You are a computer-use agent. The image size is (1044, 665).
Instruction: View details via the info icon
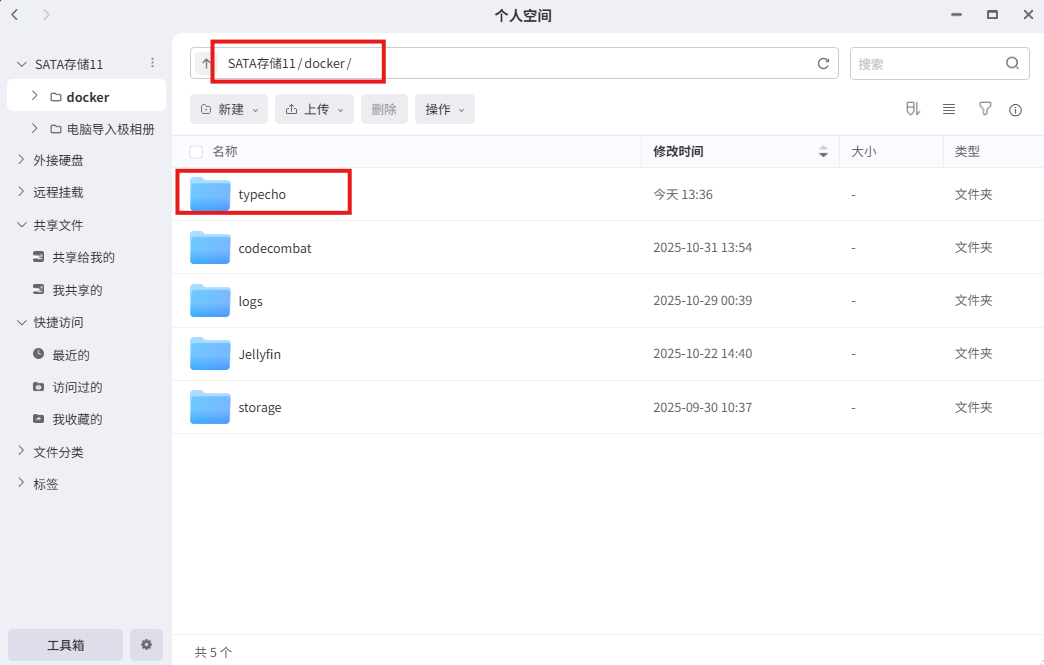pyautogui.click(x=1017, y=109)
